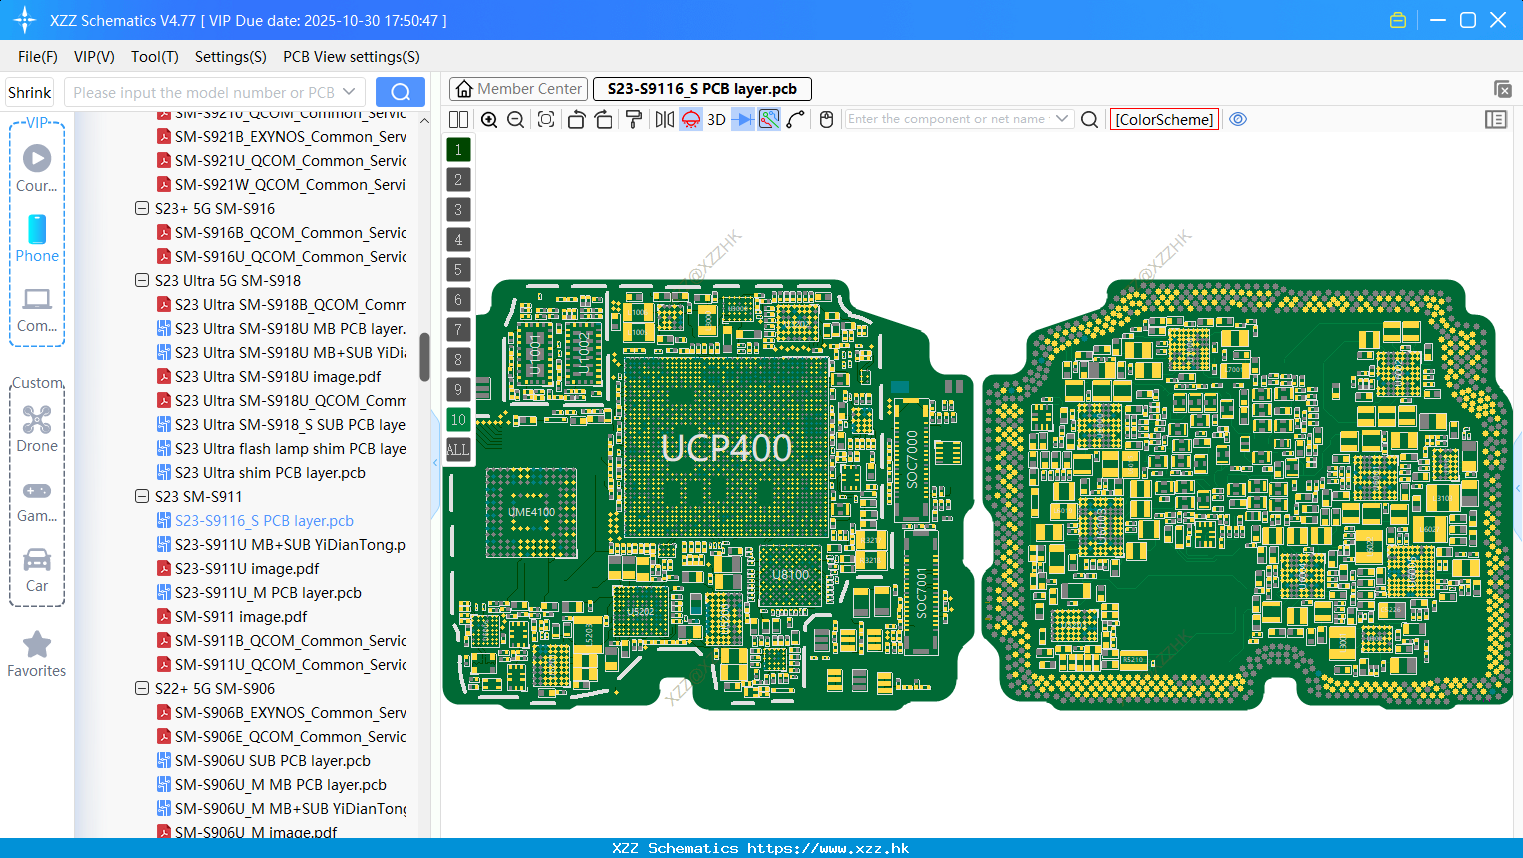Show ALL PCB layers
1523x858 pixels.
click(458, 449)
